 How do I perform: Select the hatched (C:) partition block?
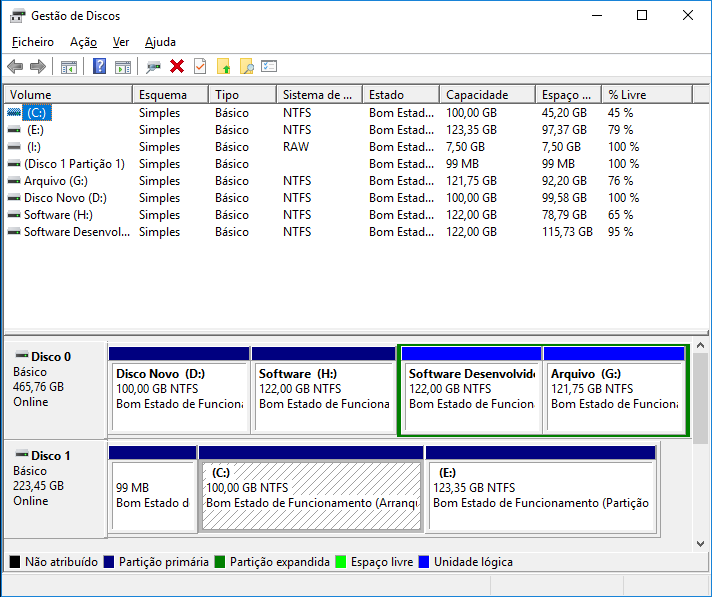(311, 489)
